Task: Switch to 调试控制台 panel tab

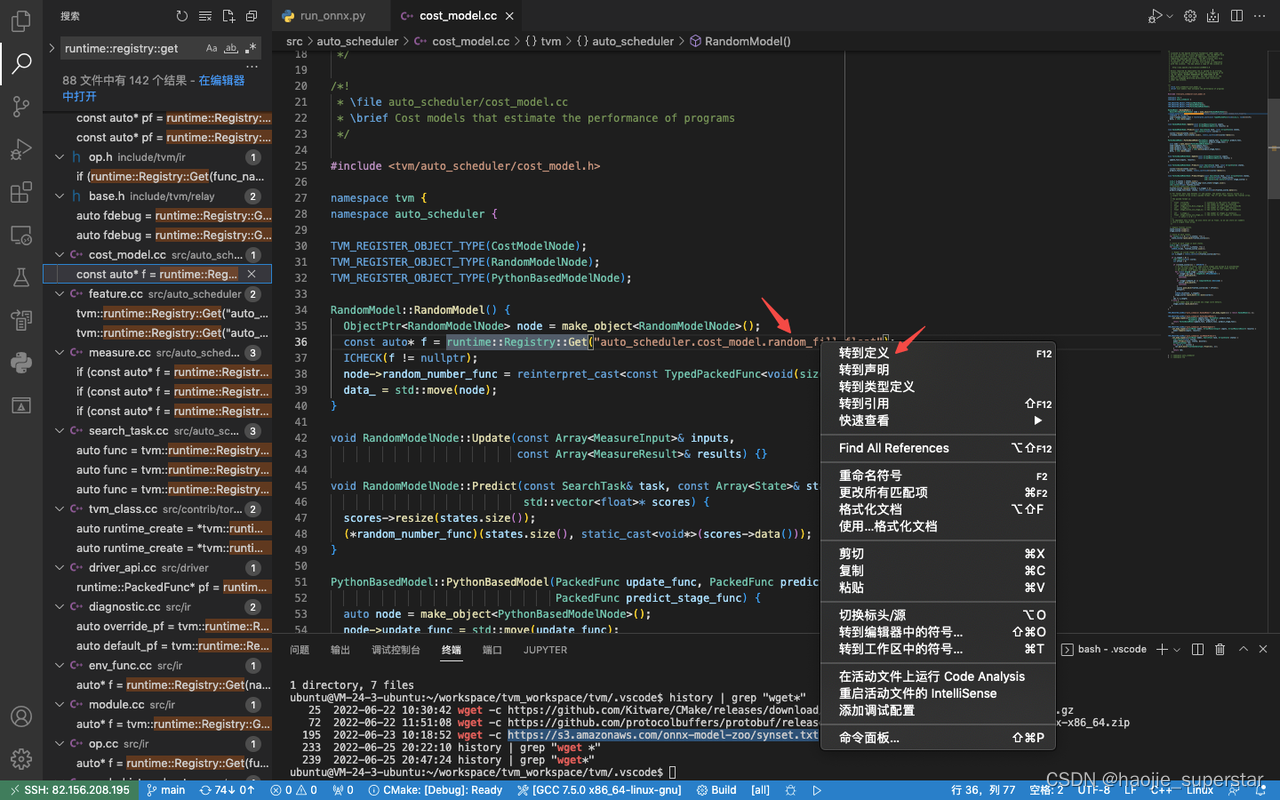Action: [396, 650]
